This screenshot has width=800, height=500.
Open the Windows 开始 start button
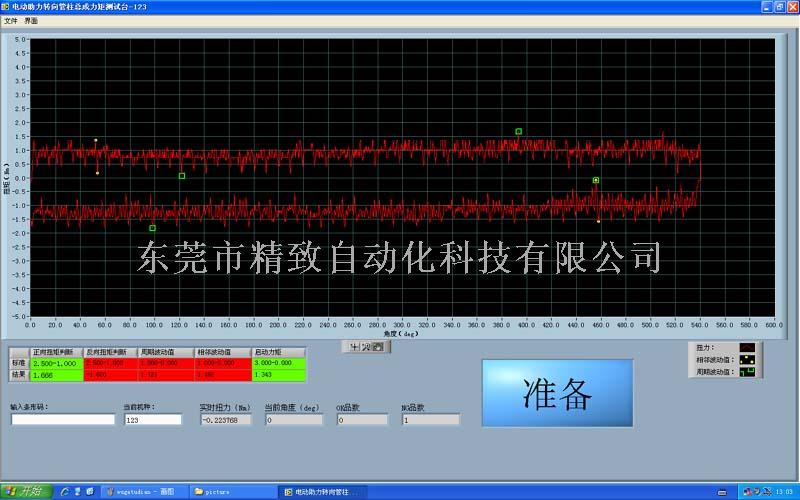[27, 491]
